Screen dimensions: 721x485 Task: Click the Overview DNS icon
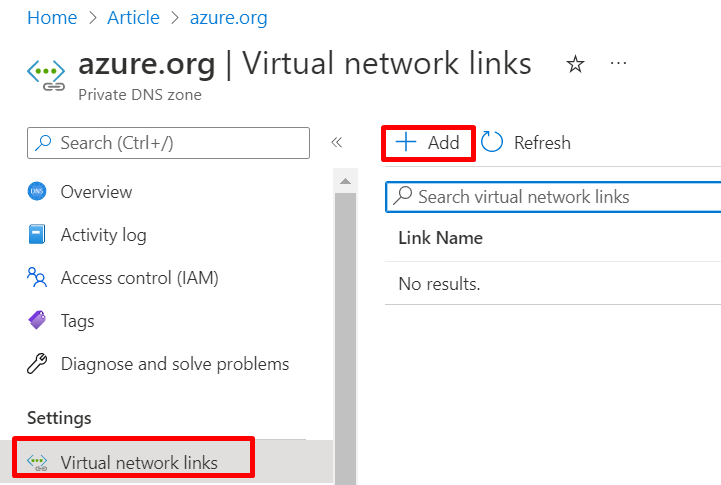click(x=37, y=192)
